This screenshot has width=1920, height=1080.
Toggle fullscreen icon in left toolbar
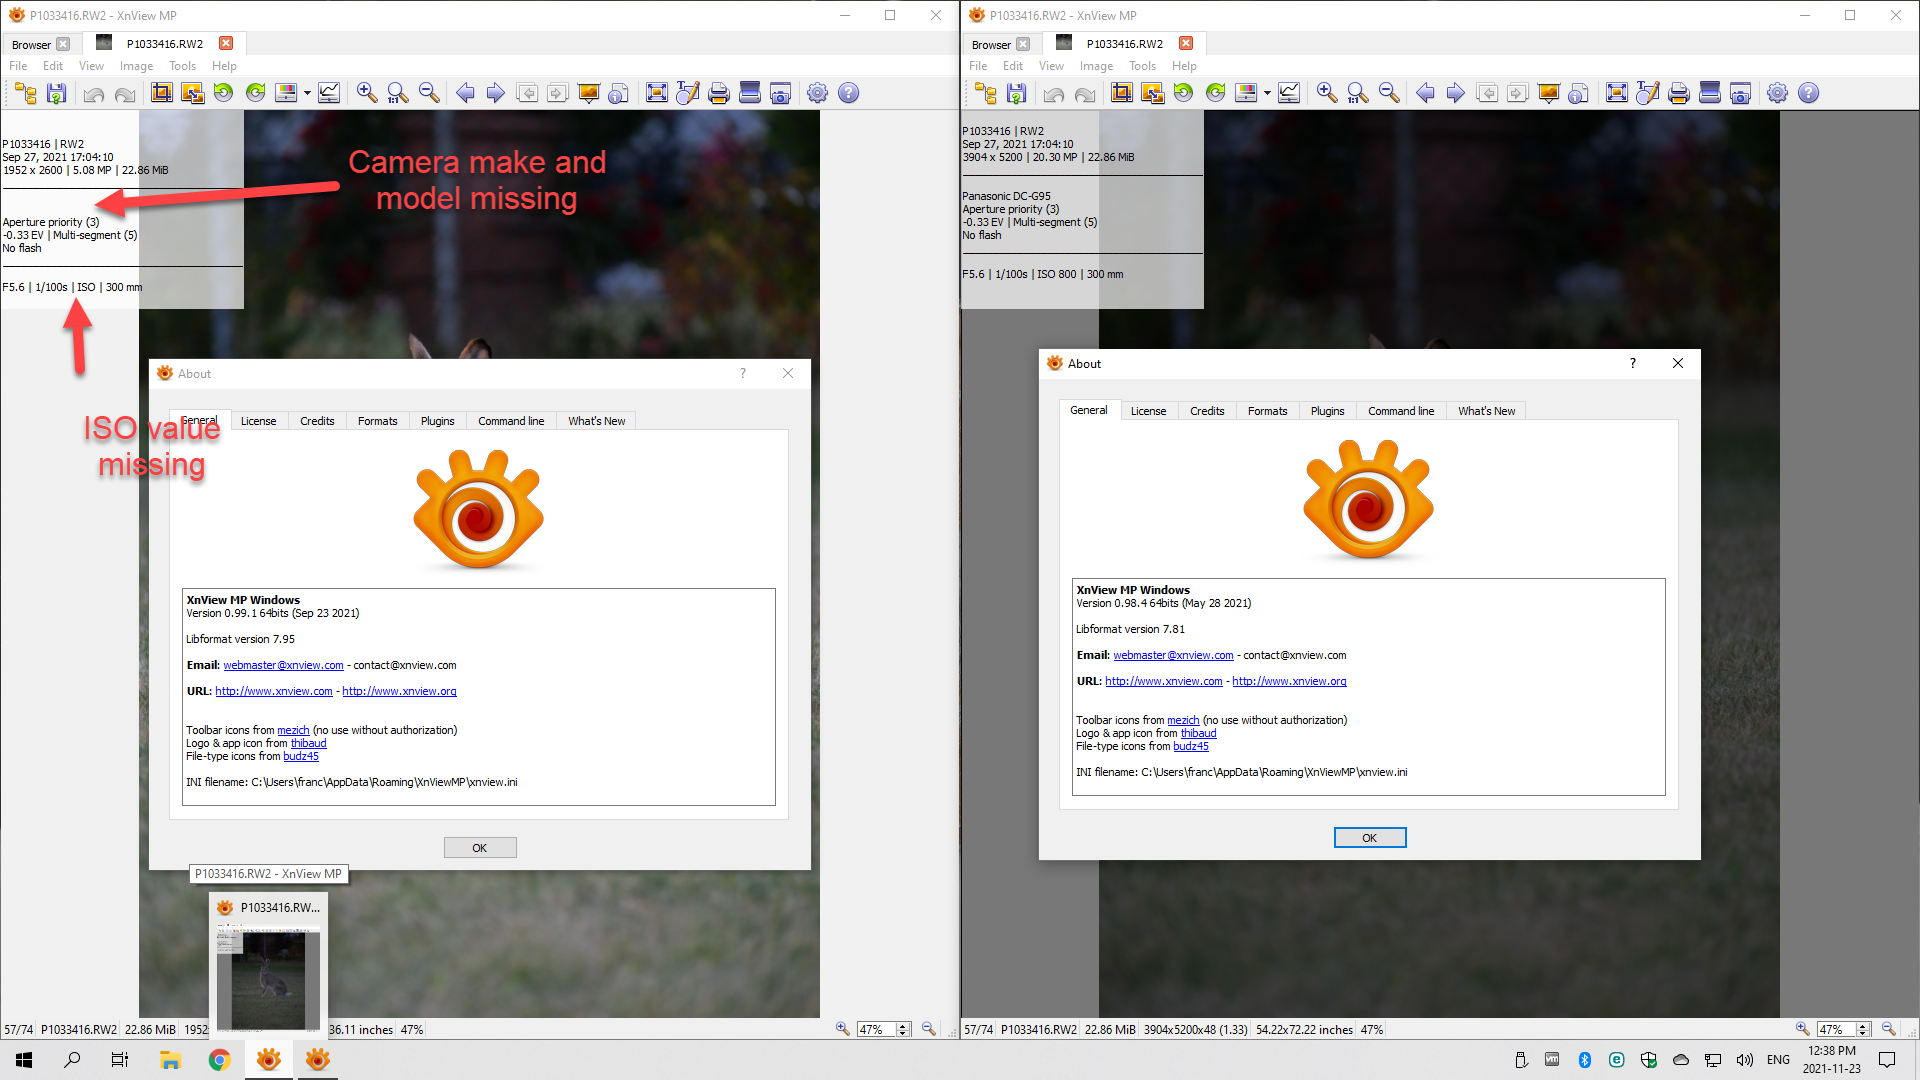pos(656,93)
